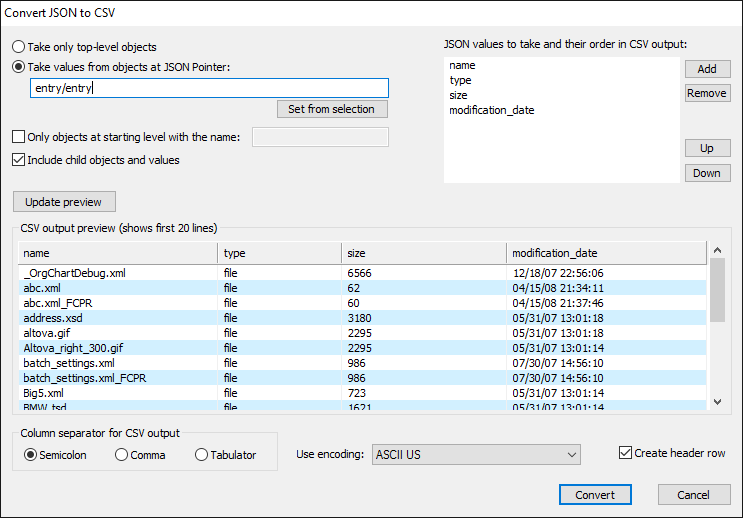
Task: Select the address.xsd row
Action: 362,318
